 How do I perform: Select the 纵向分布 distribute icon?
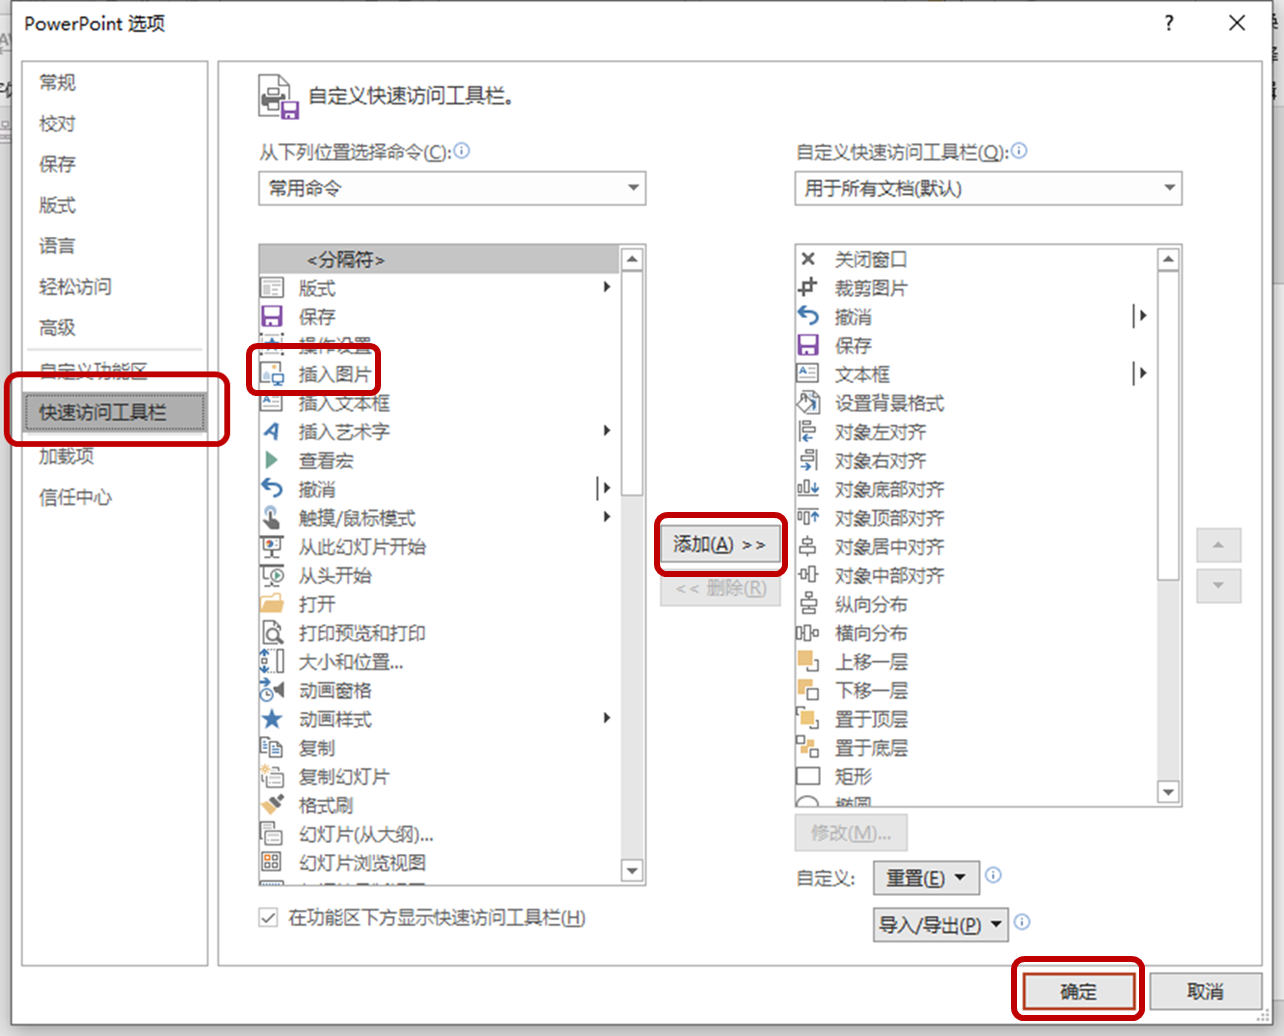(x=808, y=604)
